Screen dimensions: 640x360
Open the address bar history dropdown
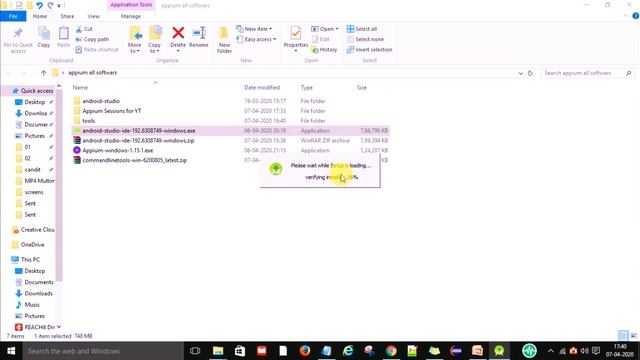[x=520, y=73]
